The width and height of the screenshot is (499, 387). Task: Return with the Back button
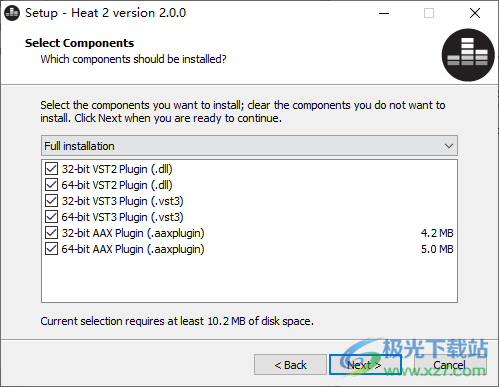click(x=290, y=365)
